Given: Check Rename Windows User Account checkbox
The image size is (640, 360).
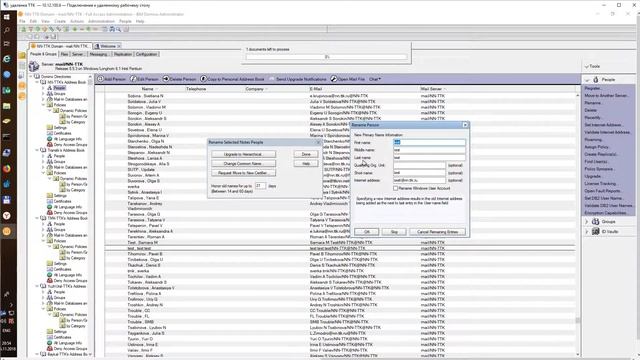Looking at the screenshot, I should pos(396,188).
